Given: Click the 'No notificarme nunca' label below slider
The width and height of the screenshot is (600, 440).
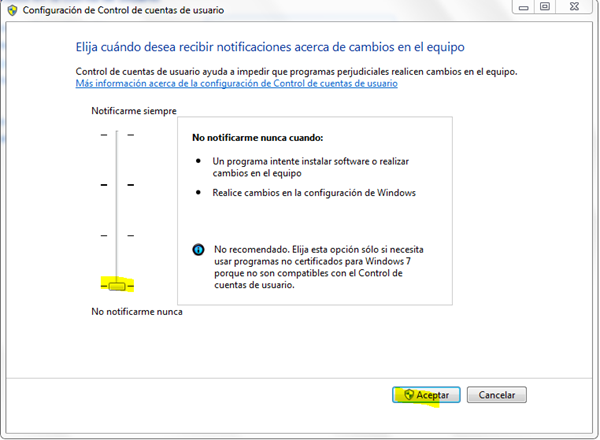Looking at the screenshot, I should point(137,312).
